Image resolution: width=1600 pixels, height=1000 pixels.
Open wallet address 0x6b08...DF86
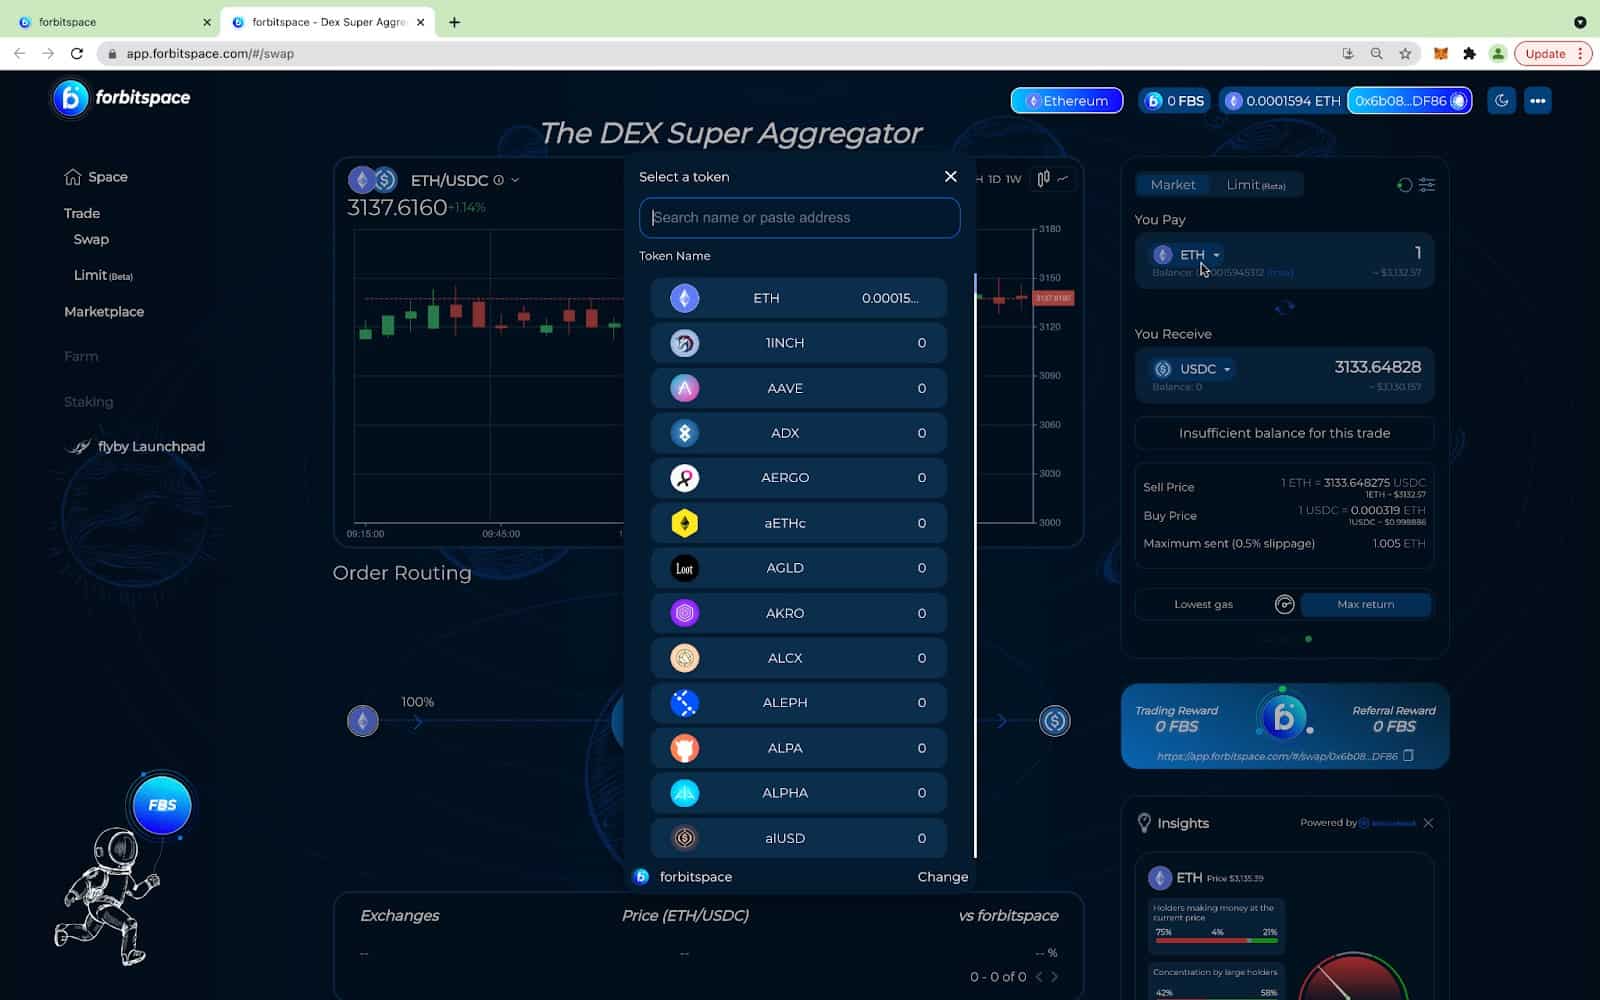1410,100
